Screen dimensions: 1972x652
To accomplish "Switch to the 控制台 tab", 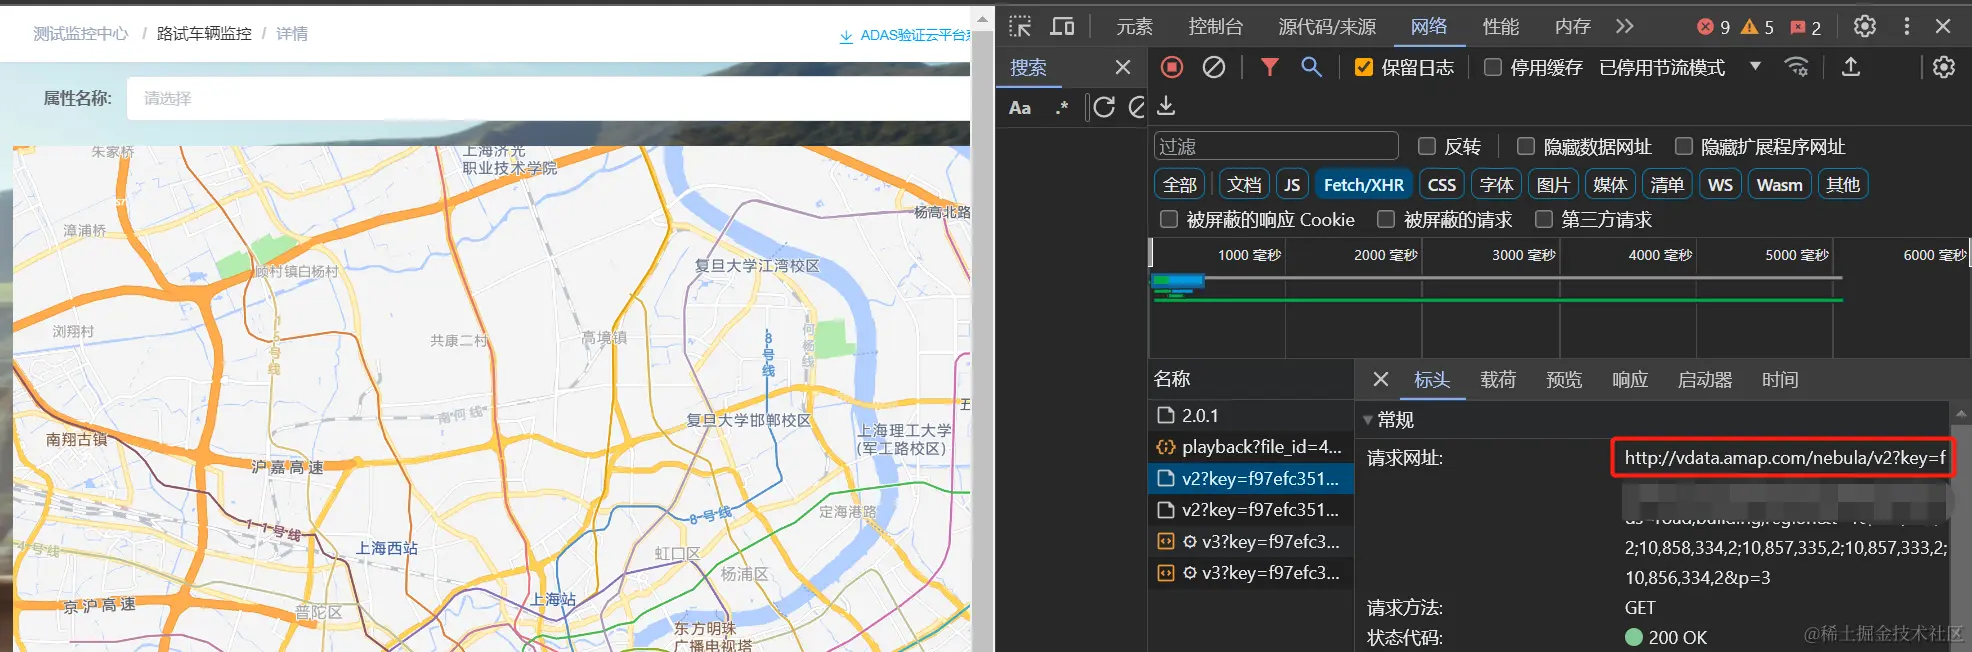I will point(1216,27).
